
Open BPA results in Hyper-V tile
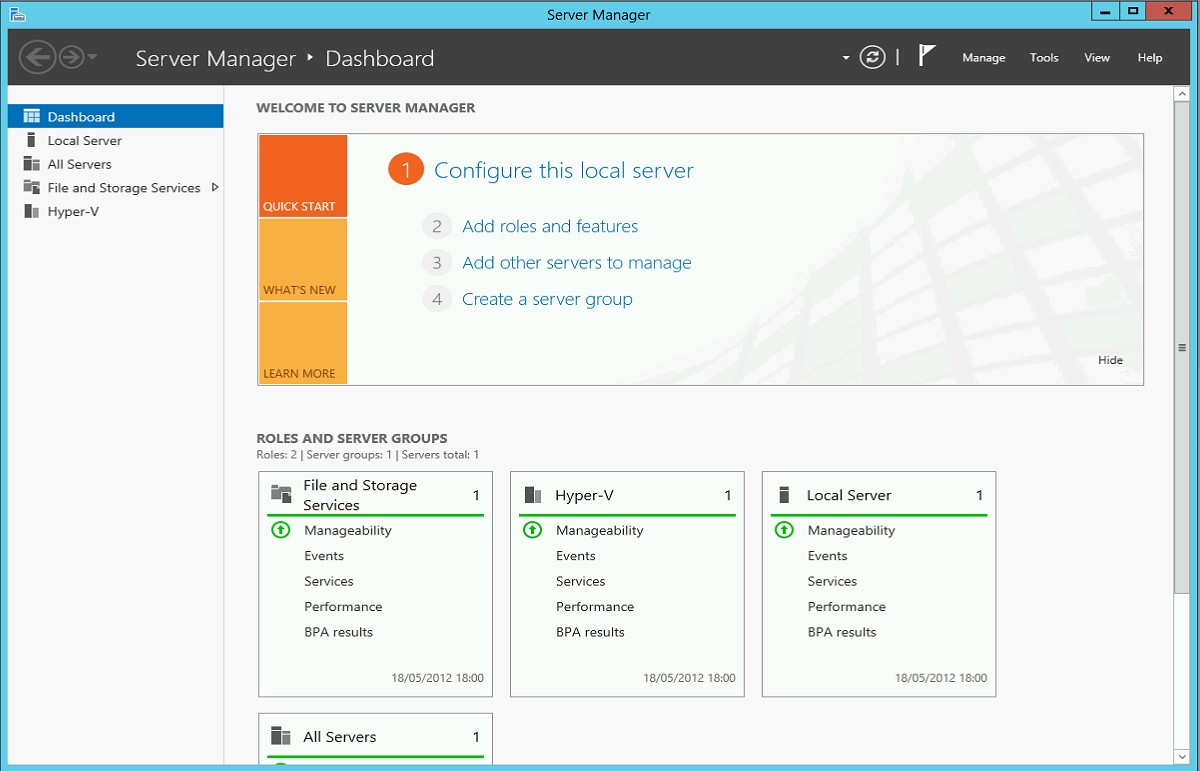[590, 632]
